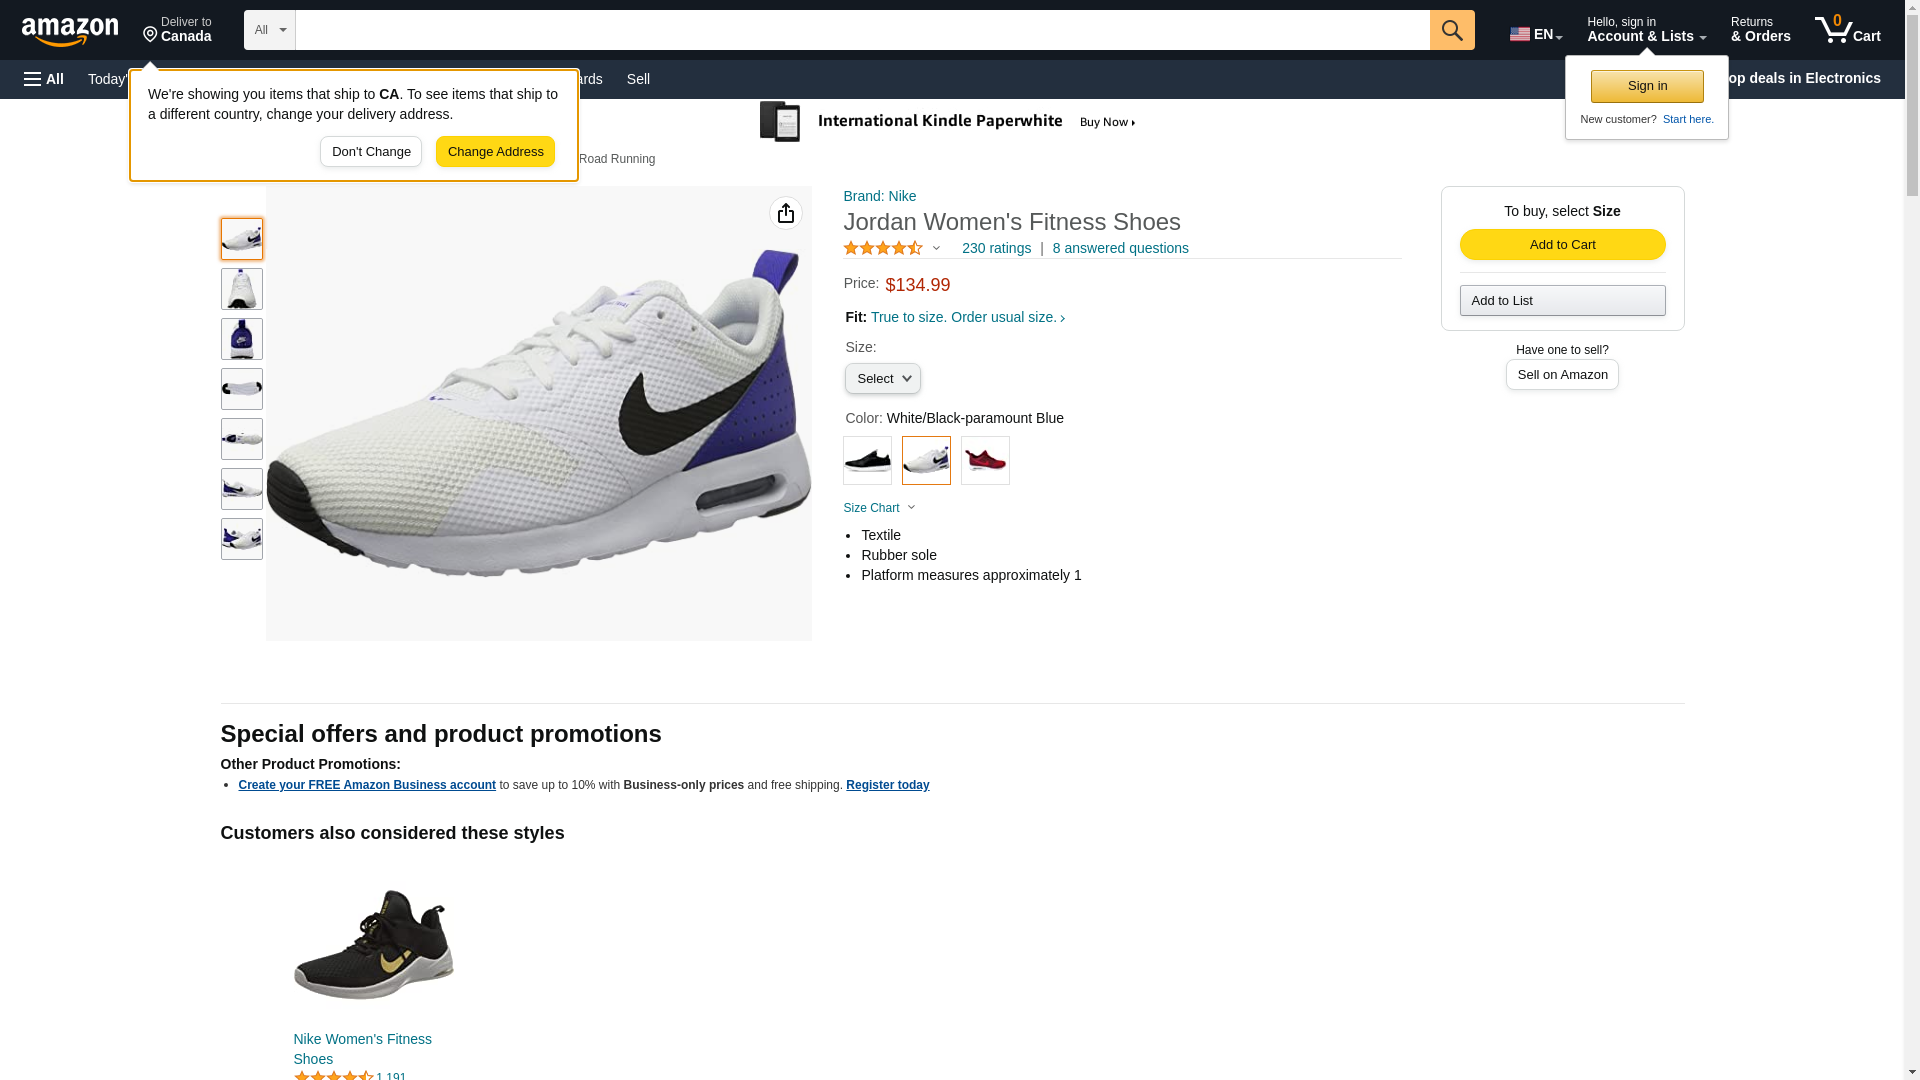Open the Size select dropdown
The image size is (1920, 1080).
tap(882, 378)
